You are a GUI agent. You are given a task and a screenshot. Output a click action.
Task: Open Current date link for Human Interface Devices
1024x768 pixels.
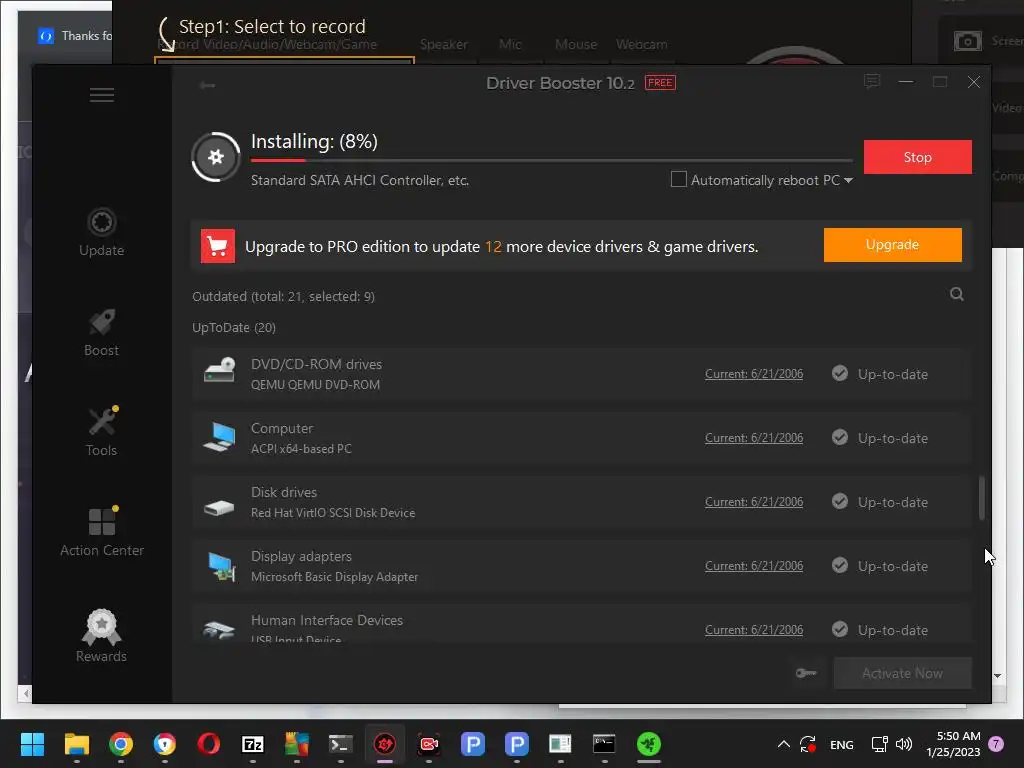click(754, 630)
